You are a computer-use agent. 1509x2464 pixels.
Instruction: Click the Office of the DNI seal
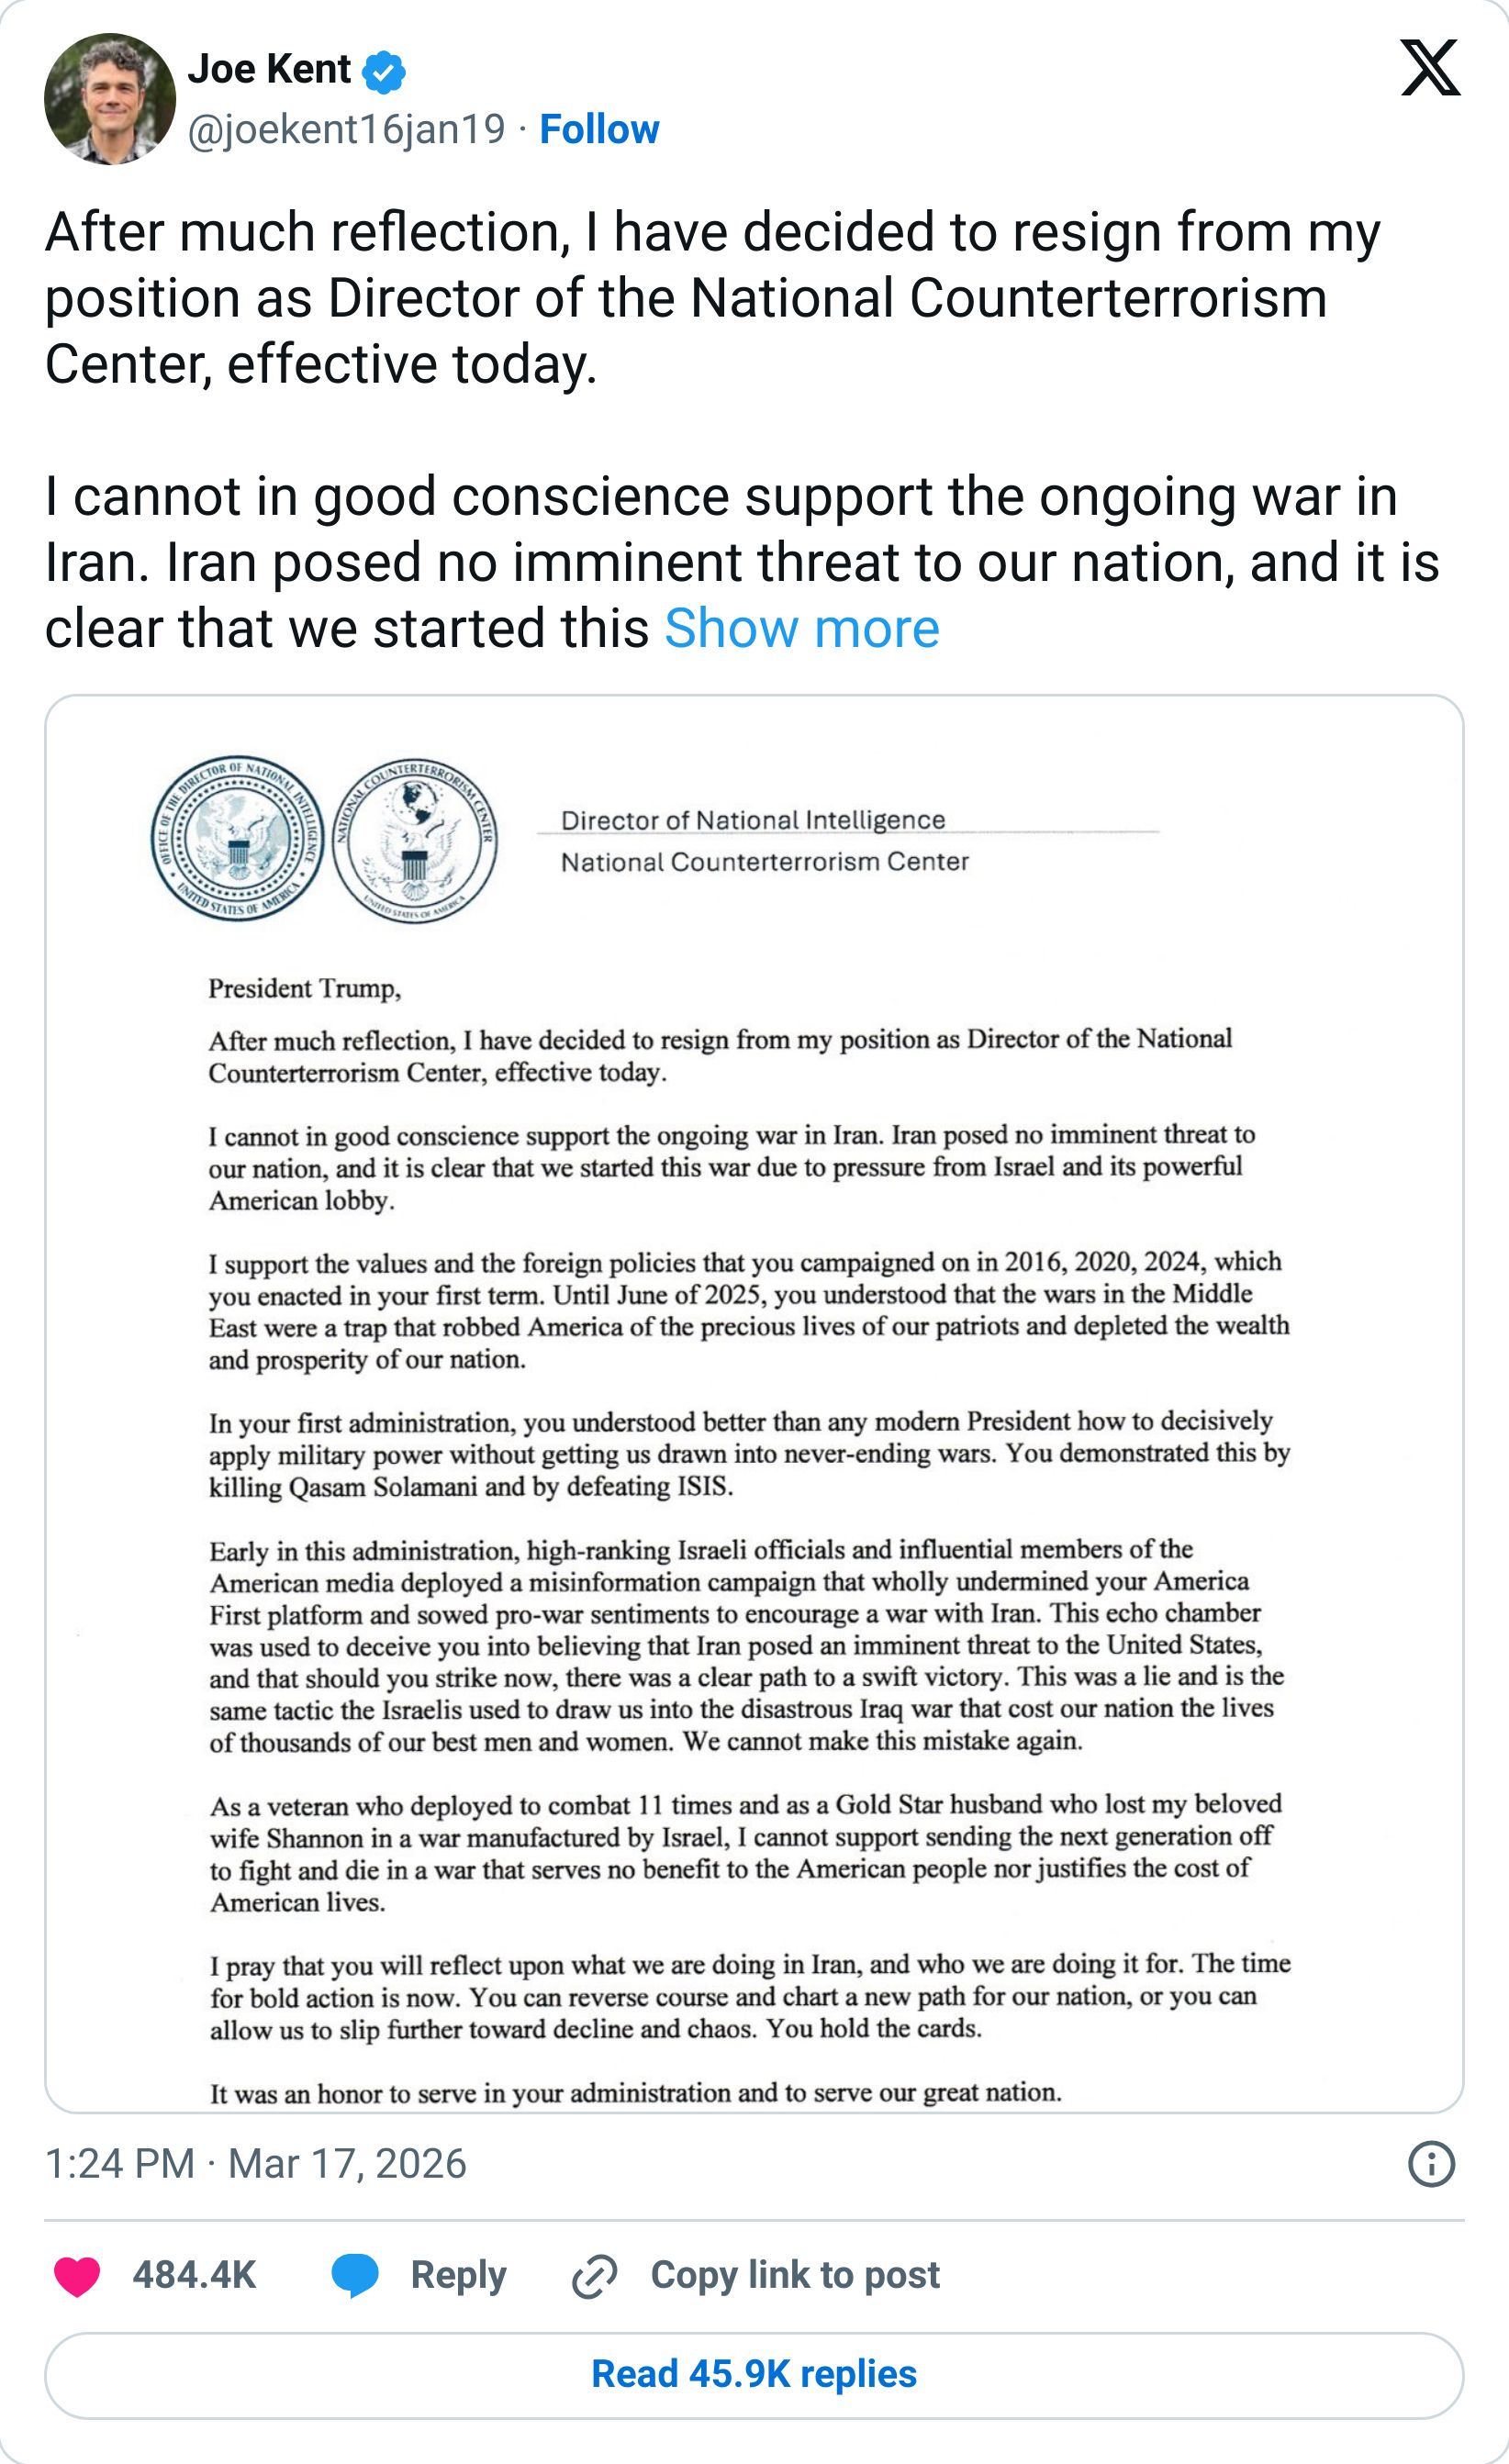coord(237,838)
